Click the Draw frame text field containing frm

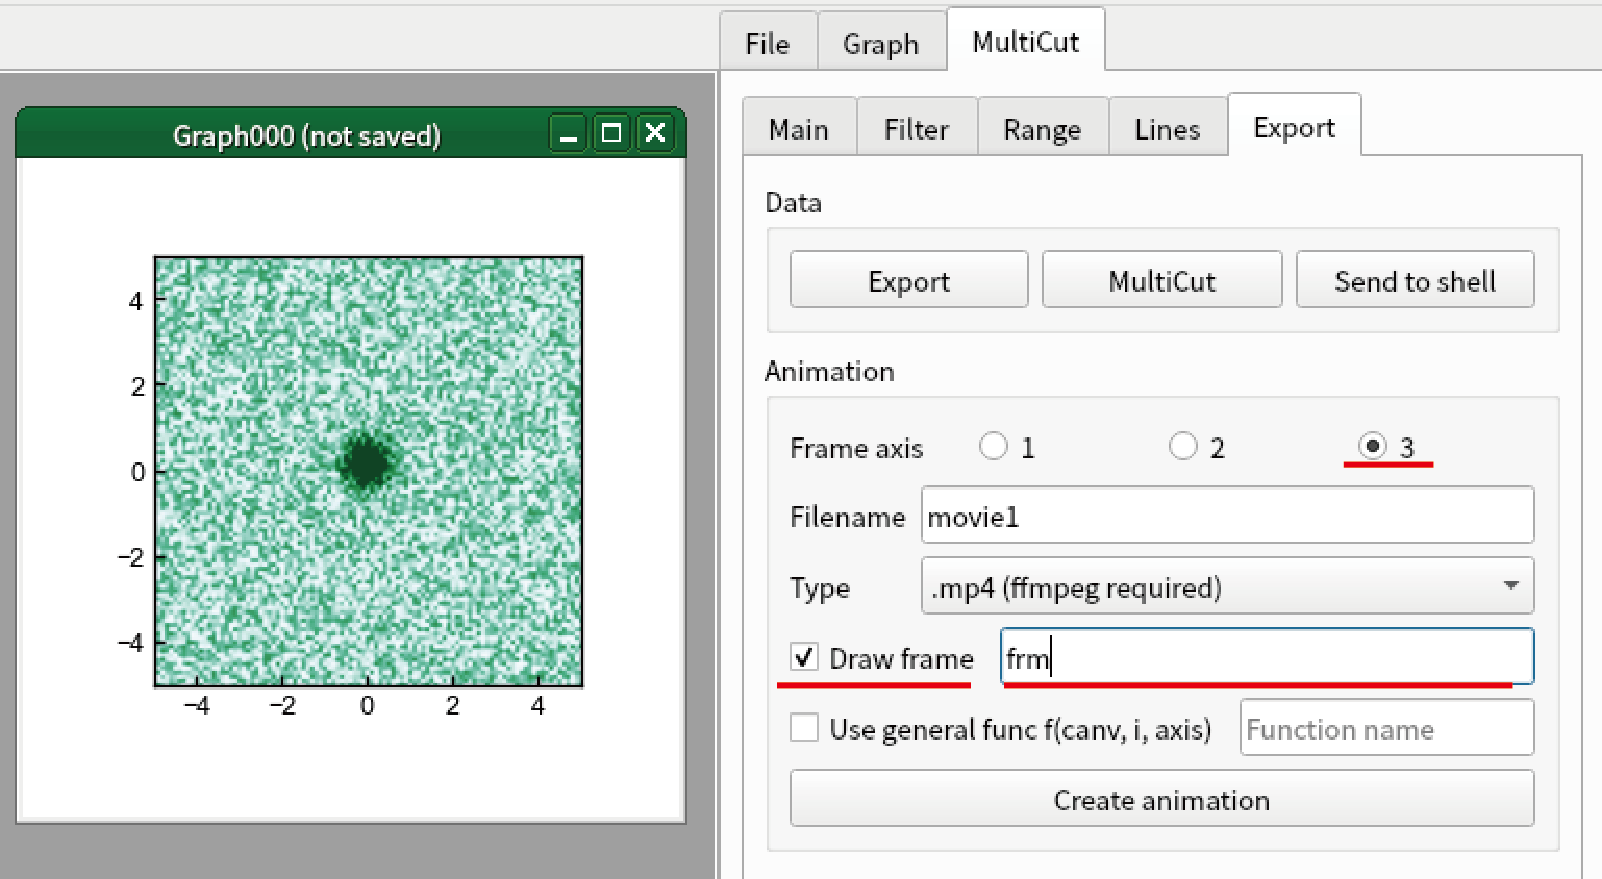tap(1267, 657)
